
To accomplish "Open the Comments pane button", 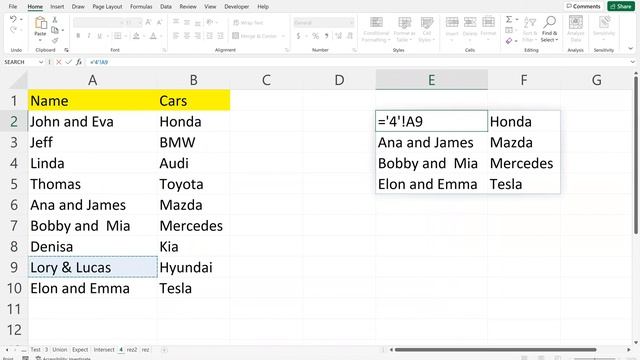I will tap(583, 6).
